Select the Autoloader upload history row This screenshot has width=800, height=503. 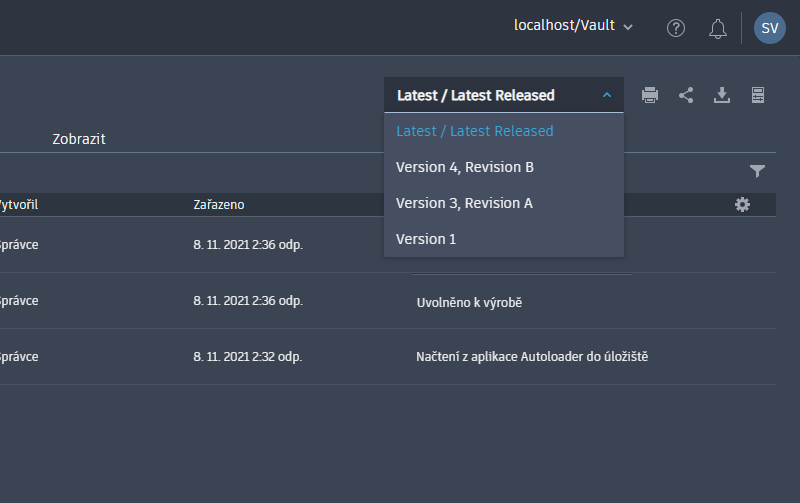pos(532,356)
